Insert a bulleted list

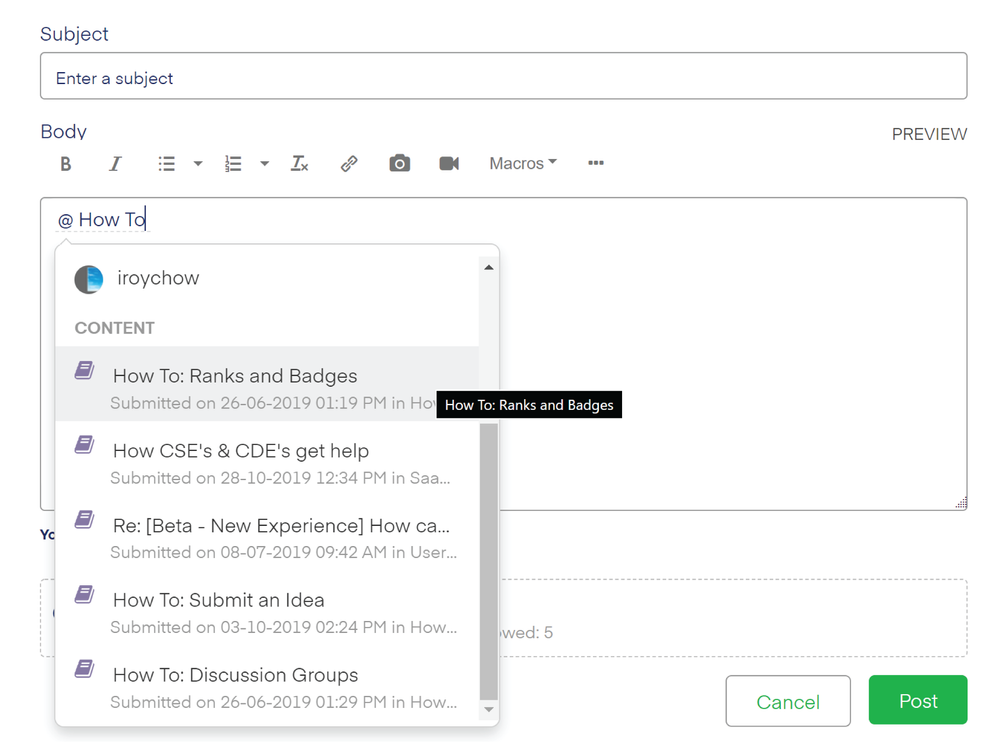(166, 164)
